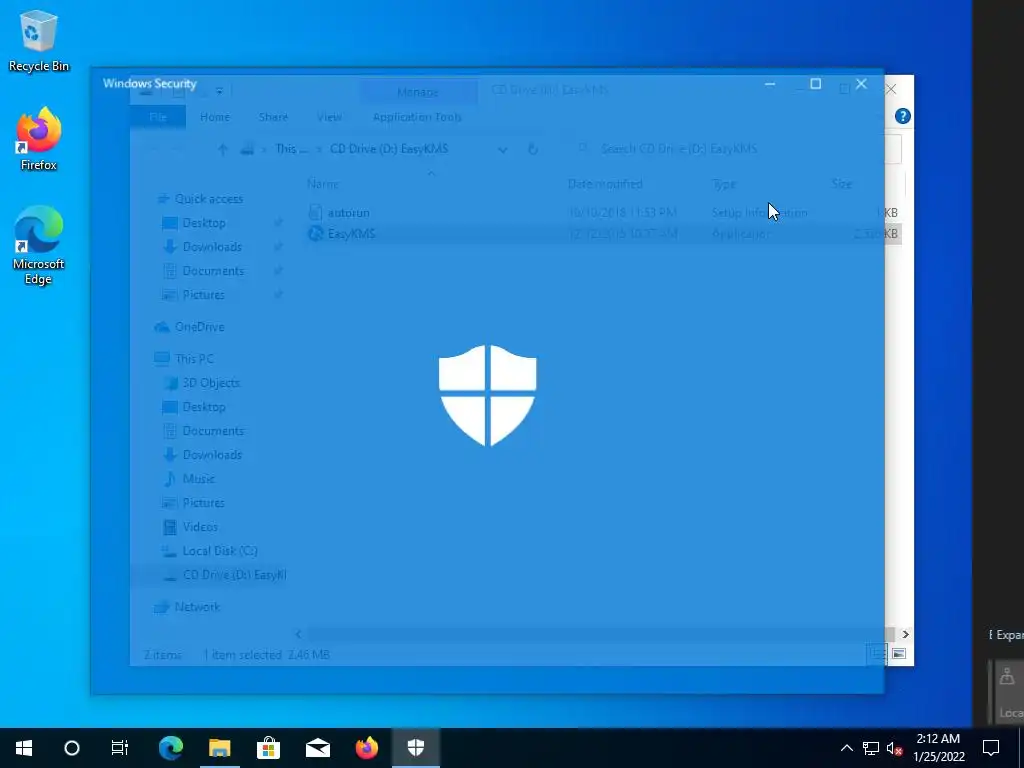1024x768 pixels.
Task: Open the Action Center notifications icon
Action: (991, 748)
